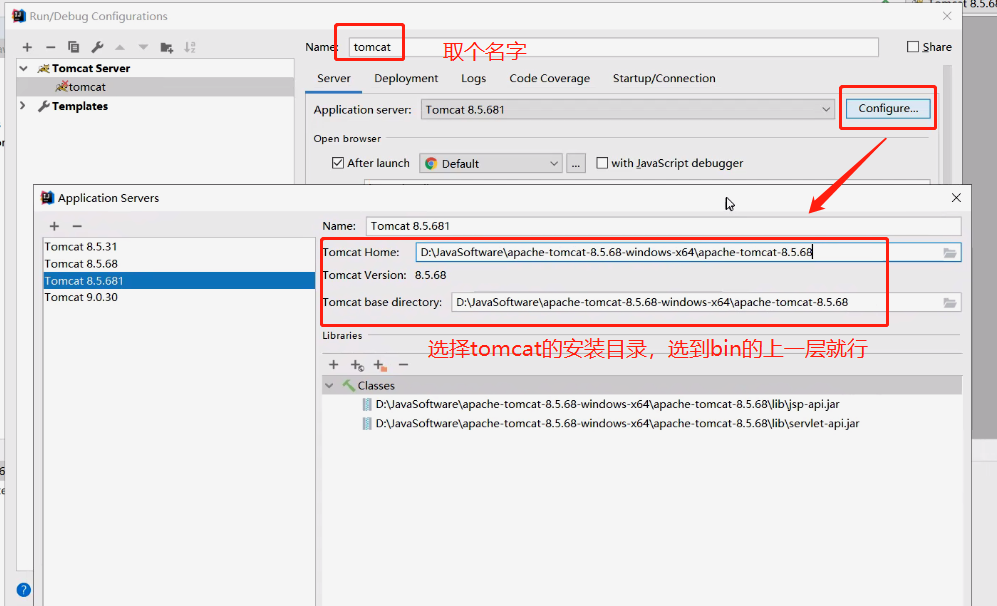Image resolution: width=997 pixels, height=606 pixels.
Task: Click the configuration Name field
Action: [613, 47]
